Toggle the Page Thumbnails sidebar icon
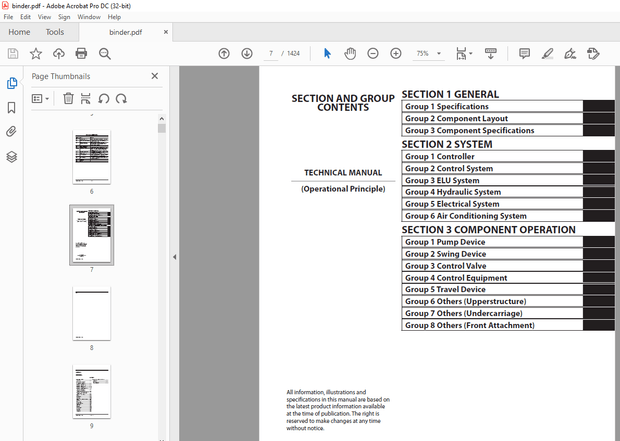This screenshot has height=441, width=620. [12, 83]
